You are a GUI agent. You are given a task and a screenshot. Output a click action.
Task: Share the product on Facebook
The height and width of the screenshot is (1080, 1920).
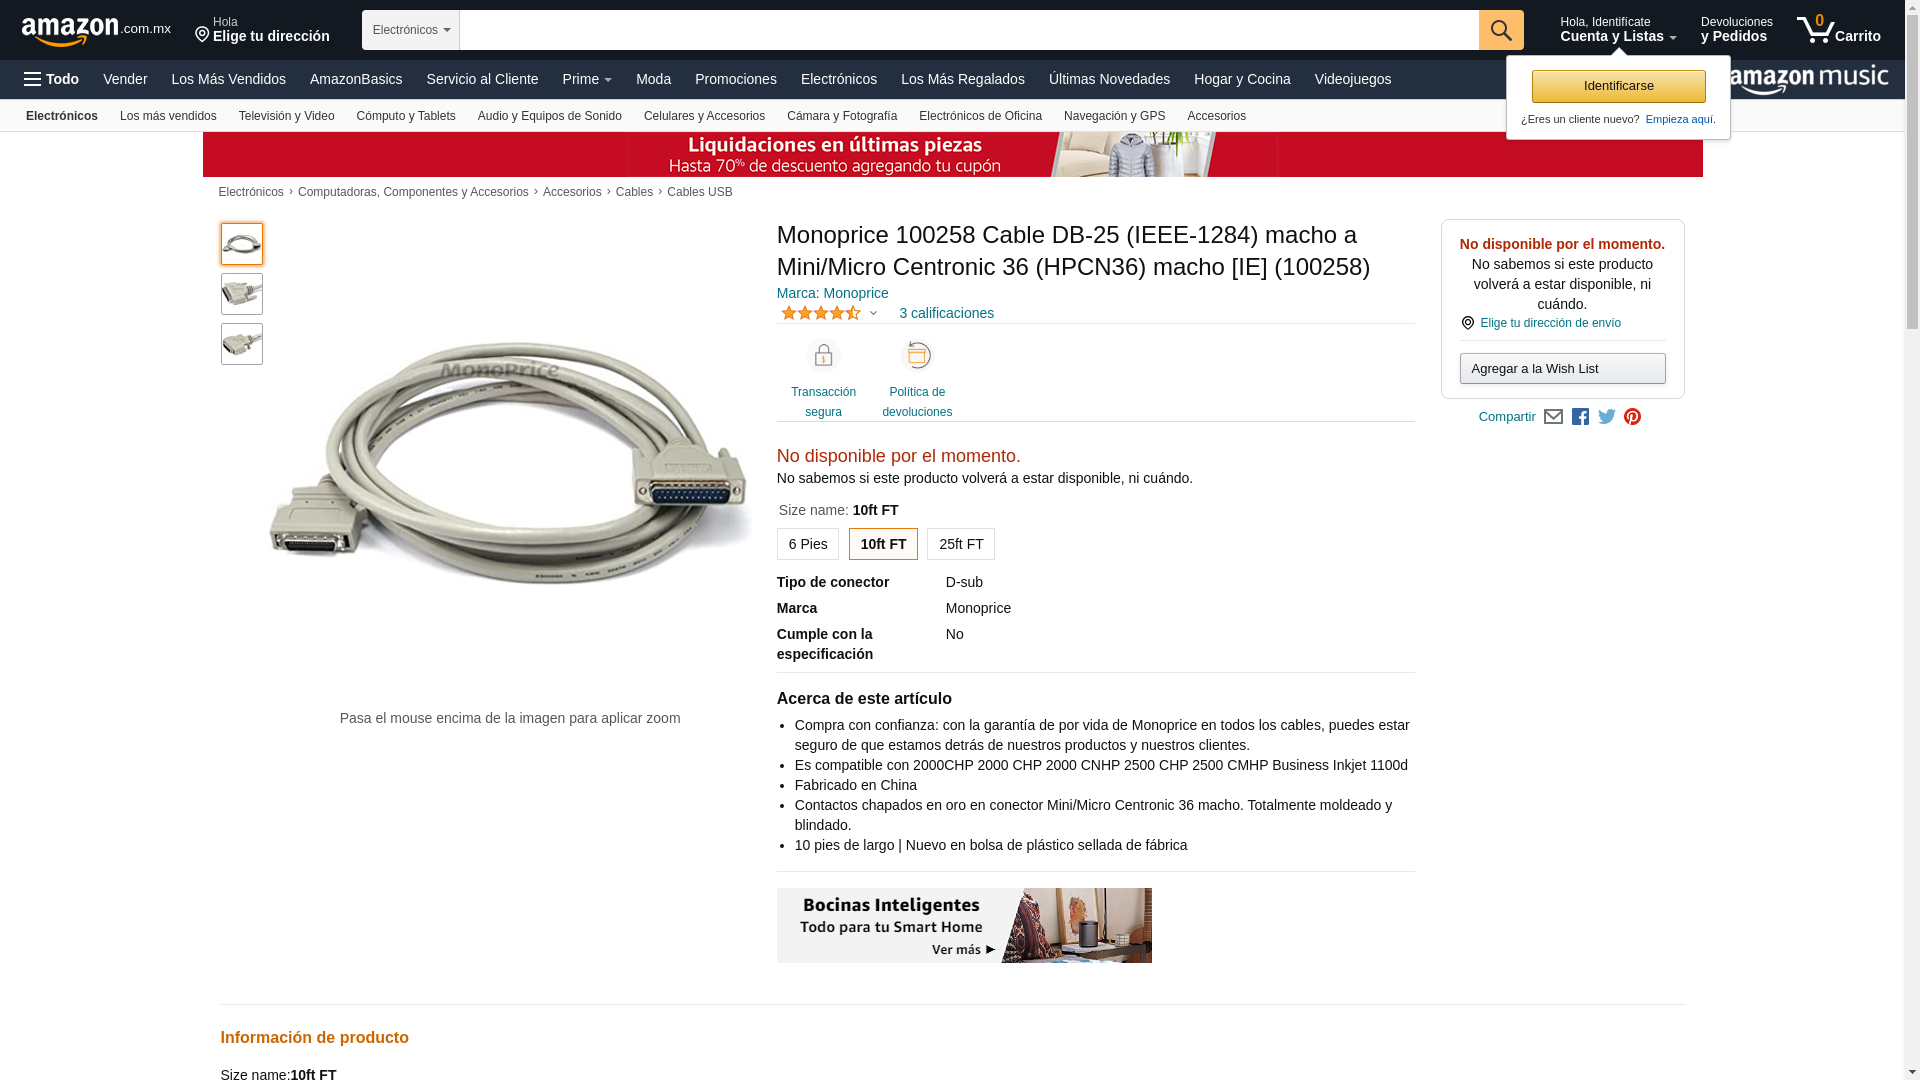click(x=1580, y=417)
